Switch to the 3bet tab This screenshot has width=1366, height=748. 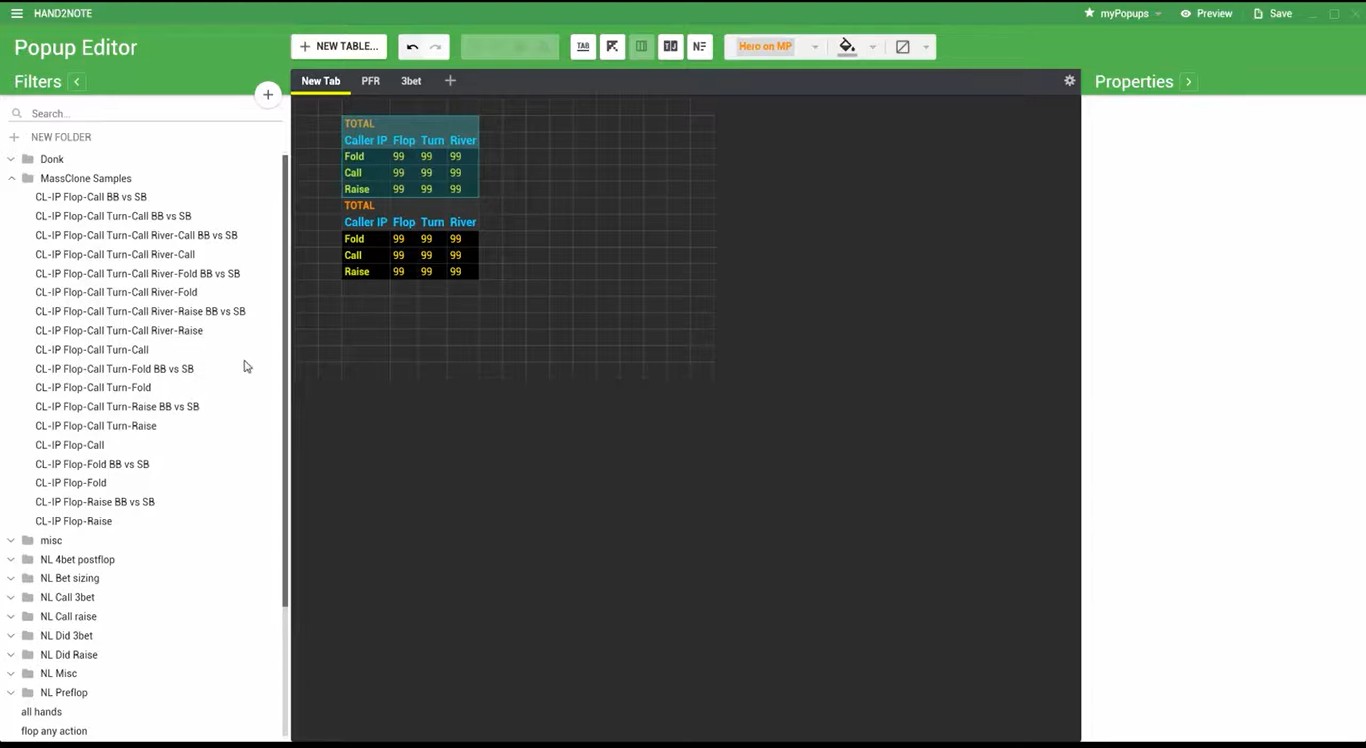click(411, 81)
